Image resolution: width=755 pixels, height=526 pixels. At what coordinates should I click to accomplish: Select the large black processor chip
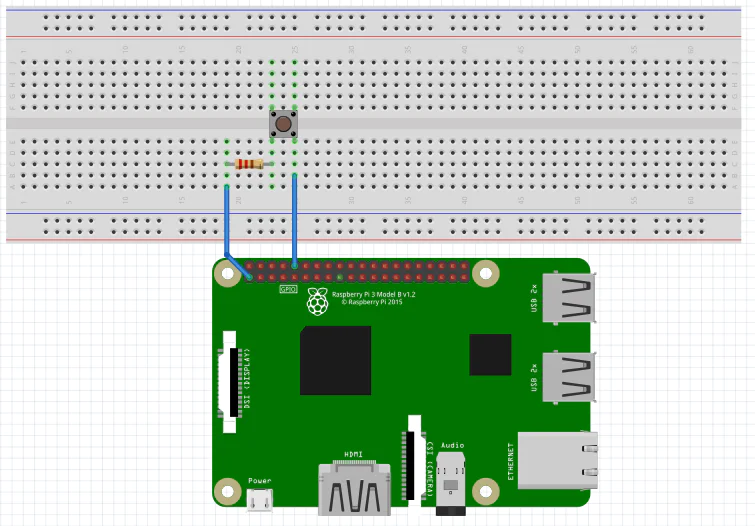point(336,360)
